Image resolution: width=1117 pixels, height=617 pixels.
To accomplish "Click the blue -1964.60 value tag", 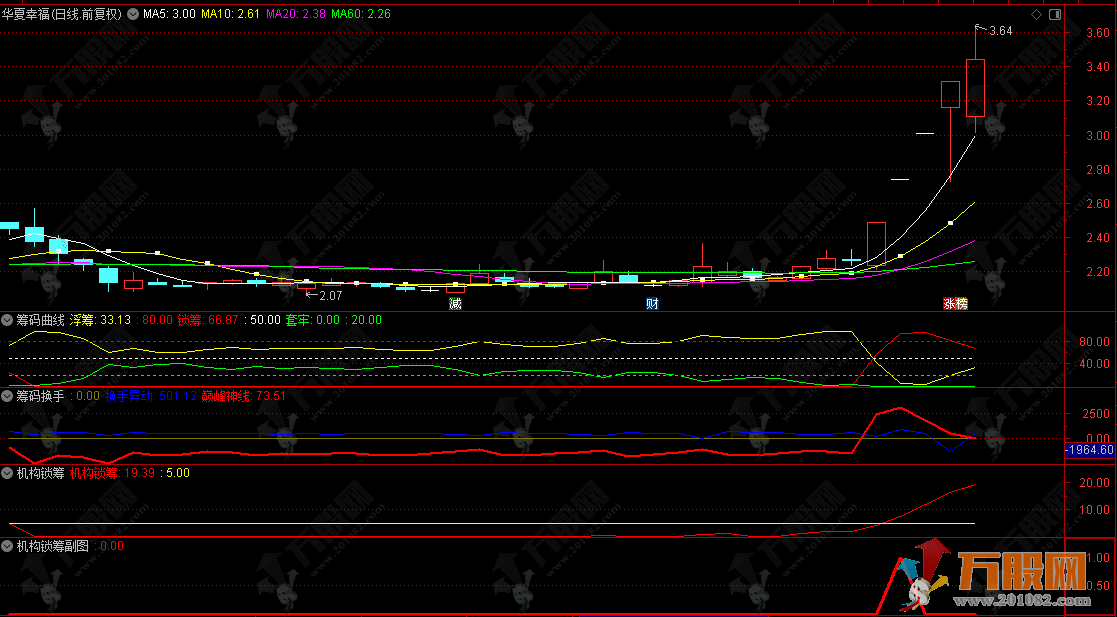I will pos(1089,451).
